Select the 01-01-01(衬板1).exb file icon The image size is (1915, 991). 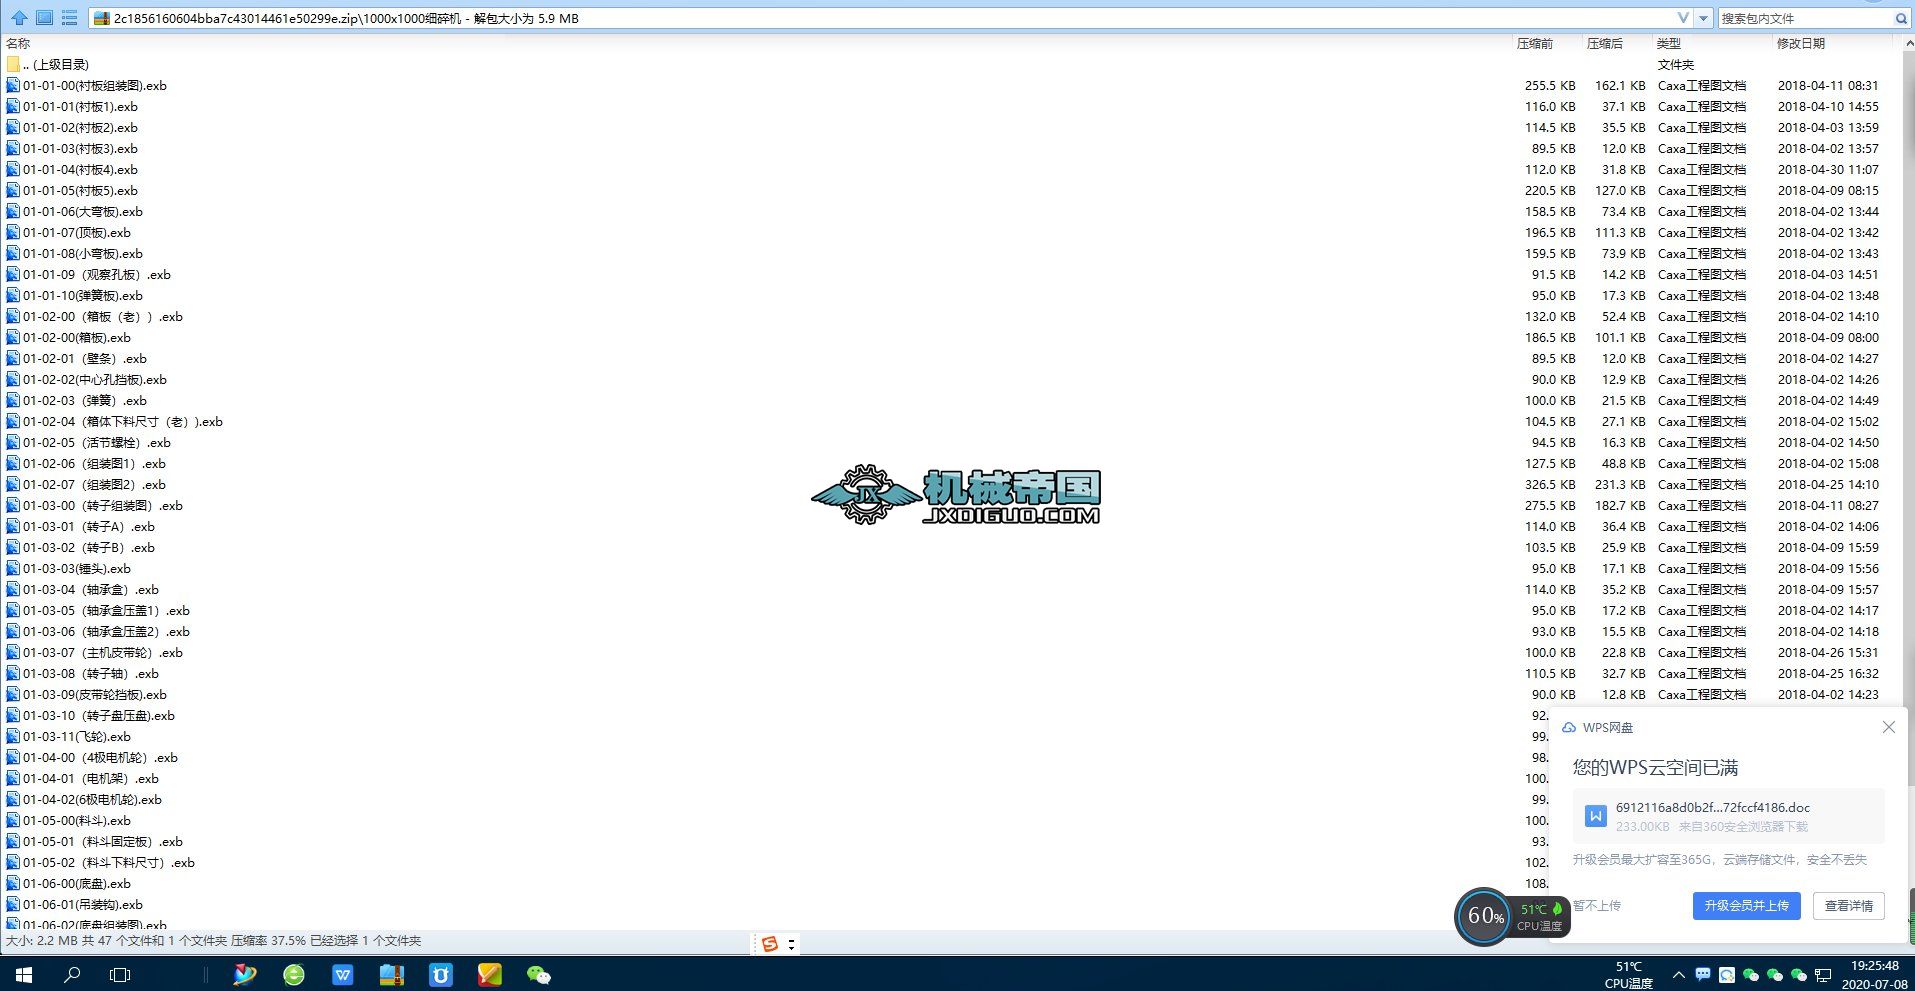click(13, 106)
